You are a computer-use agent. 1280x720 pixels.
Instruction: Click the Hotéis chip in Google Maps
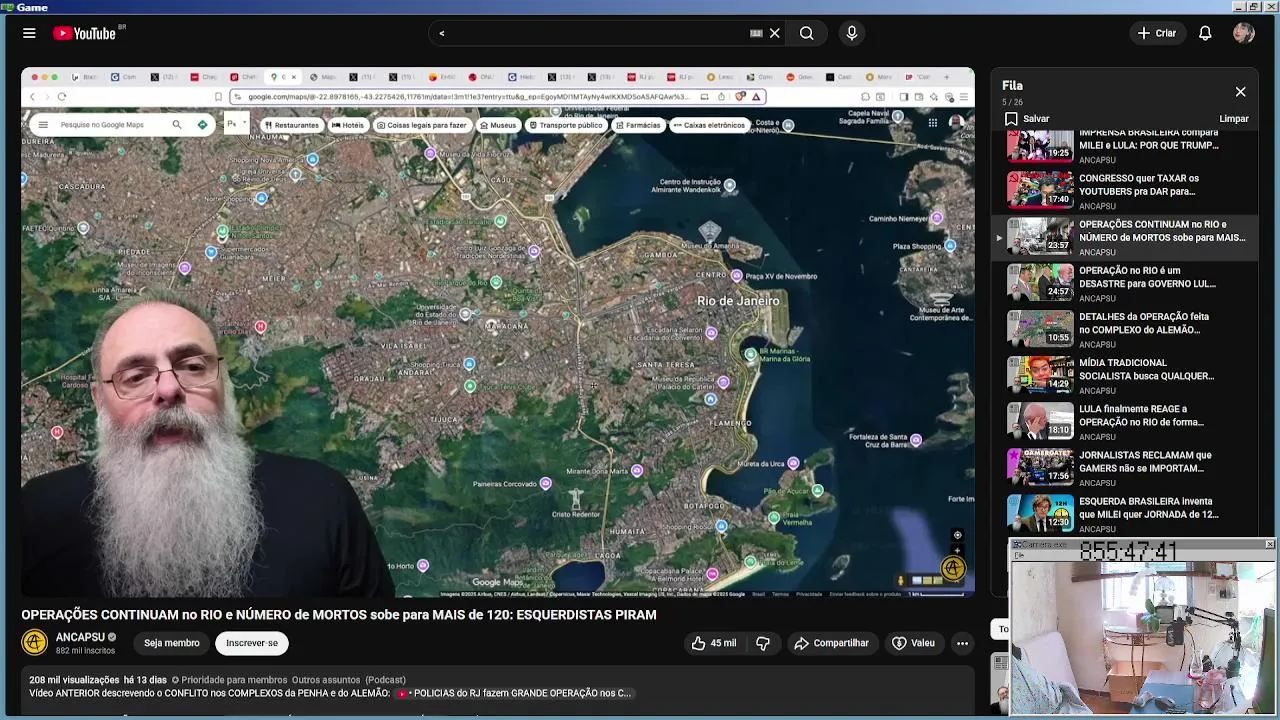pyautogui.click(x=348, y=125)
